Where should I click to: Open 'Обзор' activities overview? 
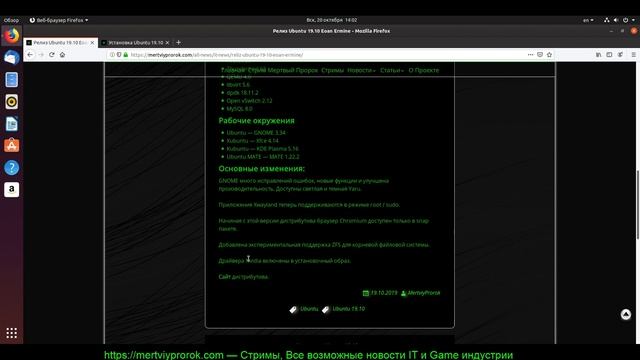coord(11,20)
